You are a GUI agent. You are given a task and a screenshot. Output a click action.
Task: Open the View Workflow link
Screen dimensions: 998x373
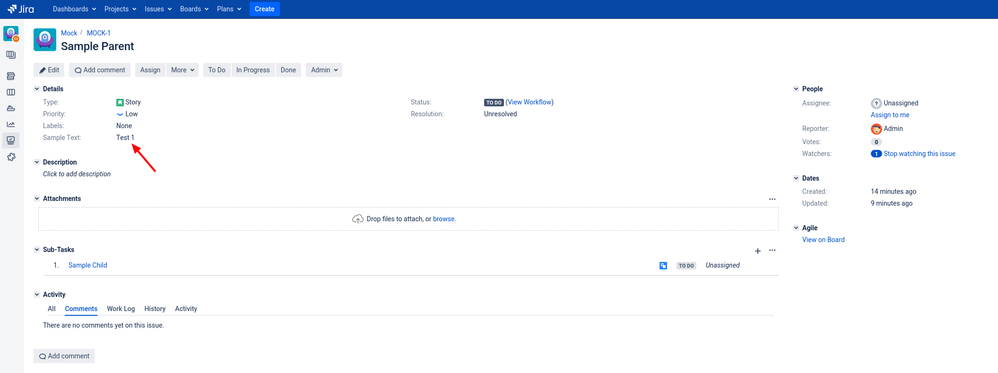click(530, 102)
